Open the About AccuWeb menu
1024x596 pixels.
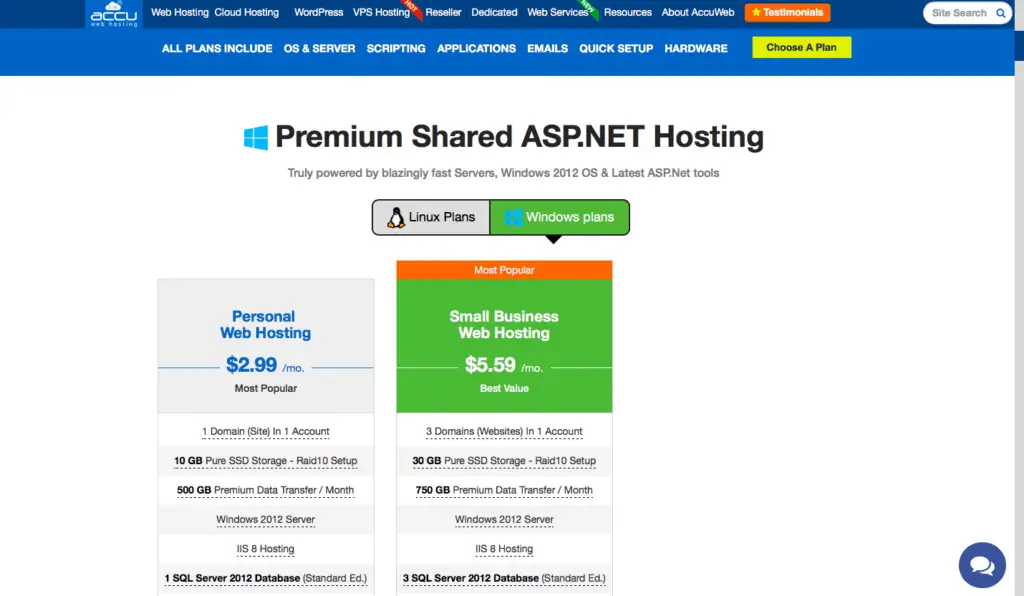(697, 12)
